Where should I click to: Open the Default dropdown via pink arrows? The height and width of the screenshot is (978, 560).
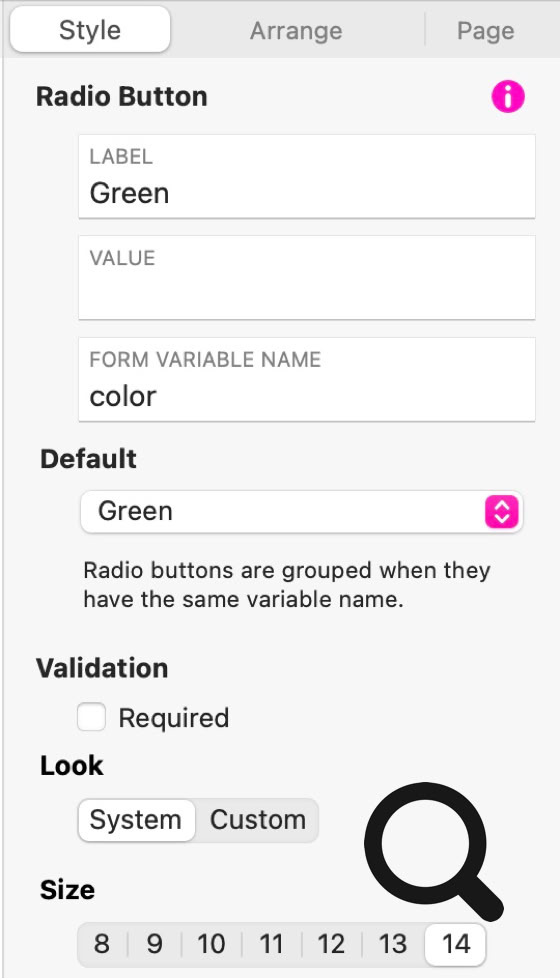pos(501,511)
